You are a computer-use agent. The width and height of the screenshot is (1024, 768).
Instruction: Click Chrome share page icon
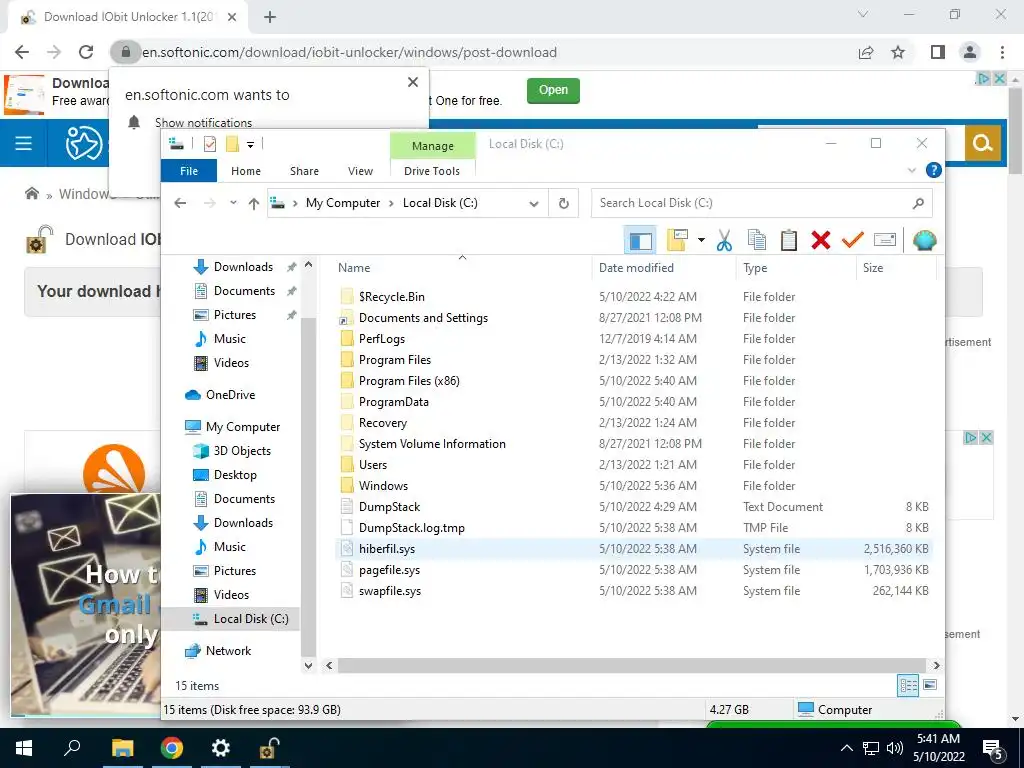[x=866, y=52]
